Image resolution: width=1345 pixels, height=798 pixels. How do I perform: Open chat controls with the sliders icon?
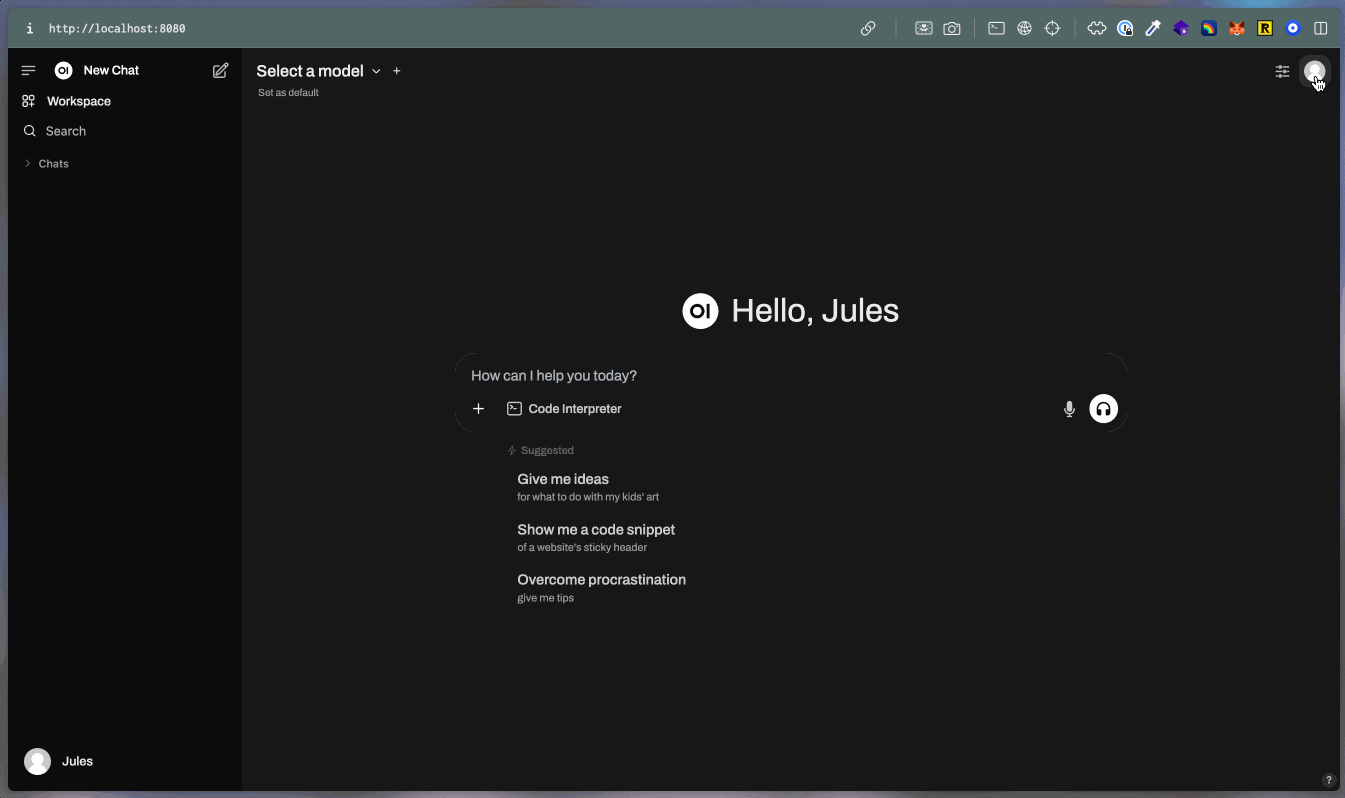[1282, 71]
